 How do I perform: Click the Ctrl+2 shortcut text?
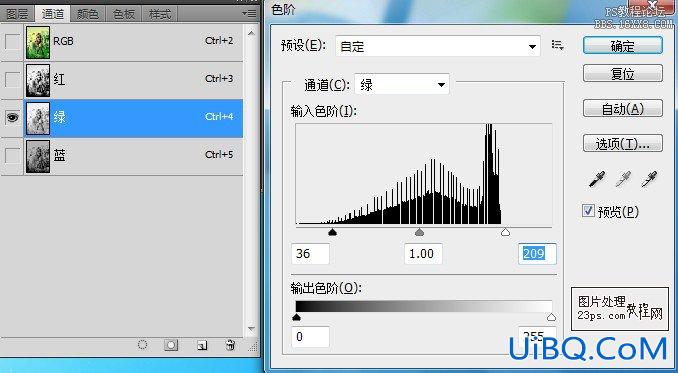click(x=219, y=41)
